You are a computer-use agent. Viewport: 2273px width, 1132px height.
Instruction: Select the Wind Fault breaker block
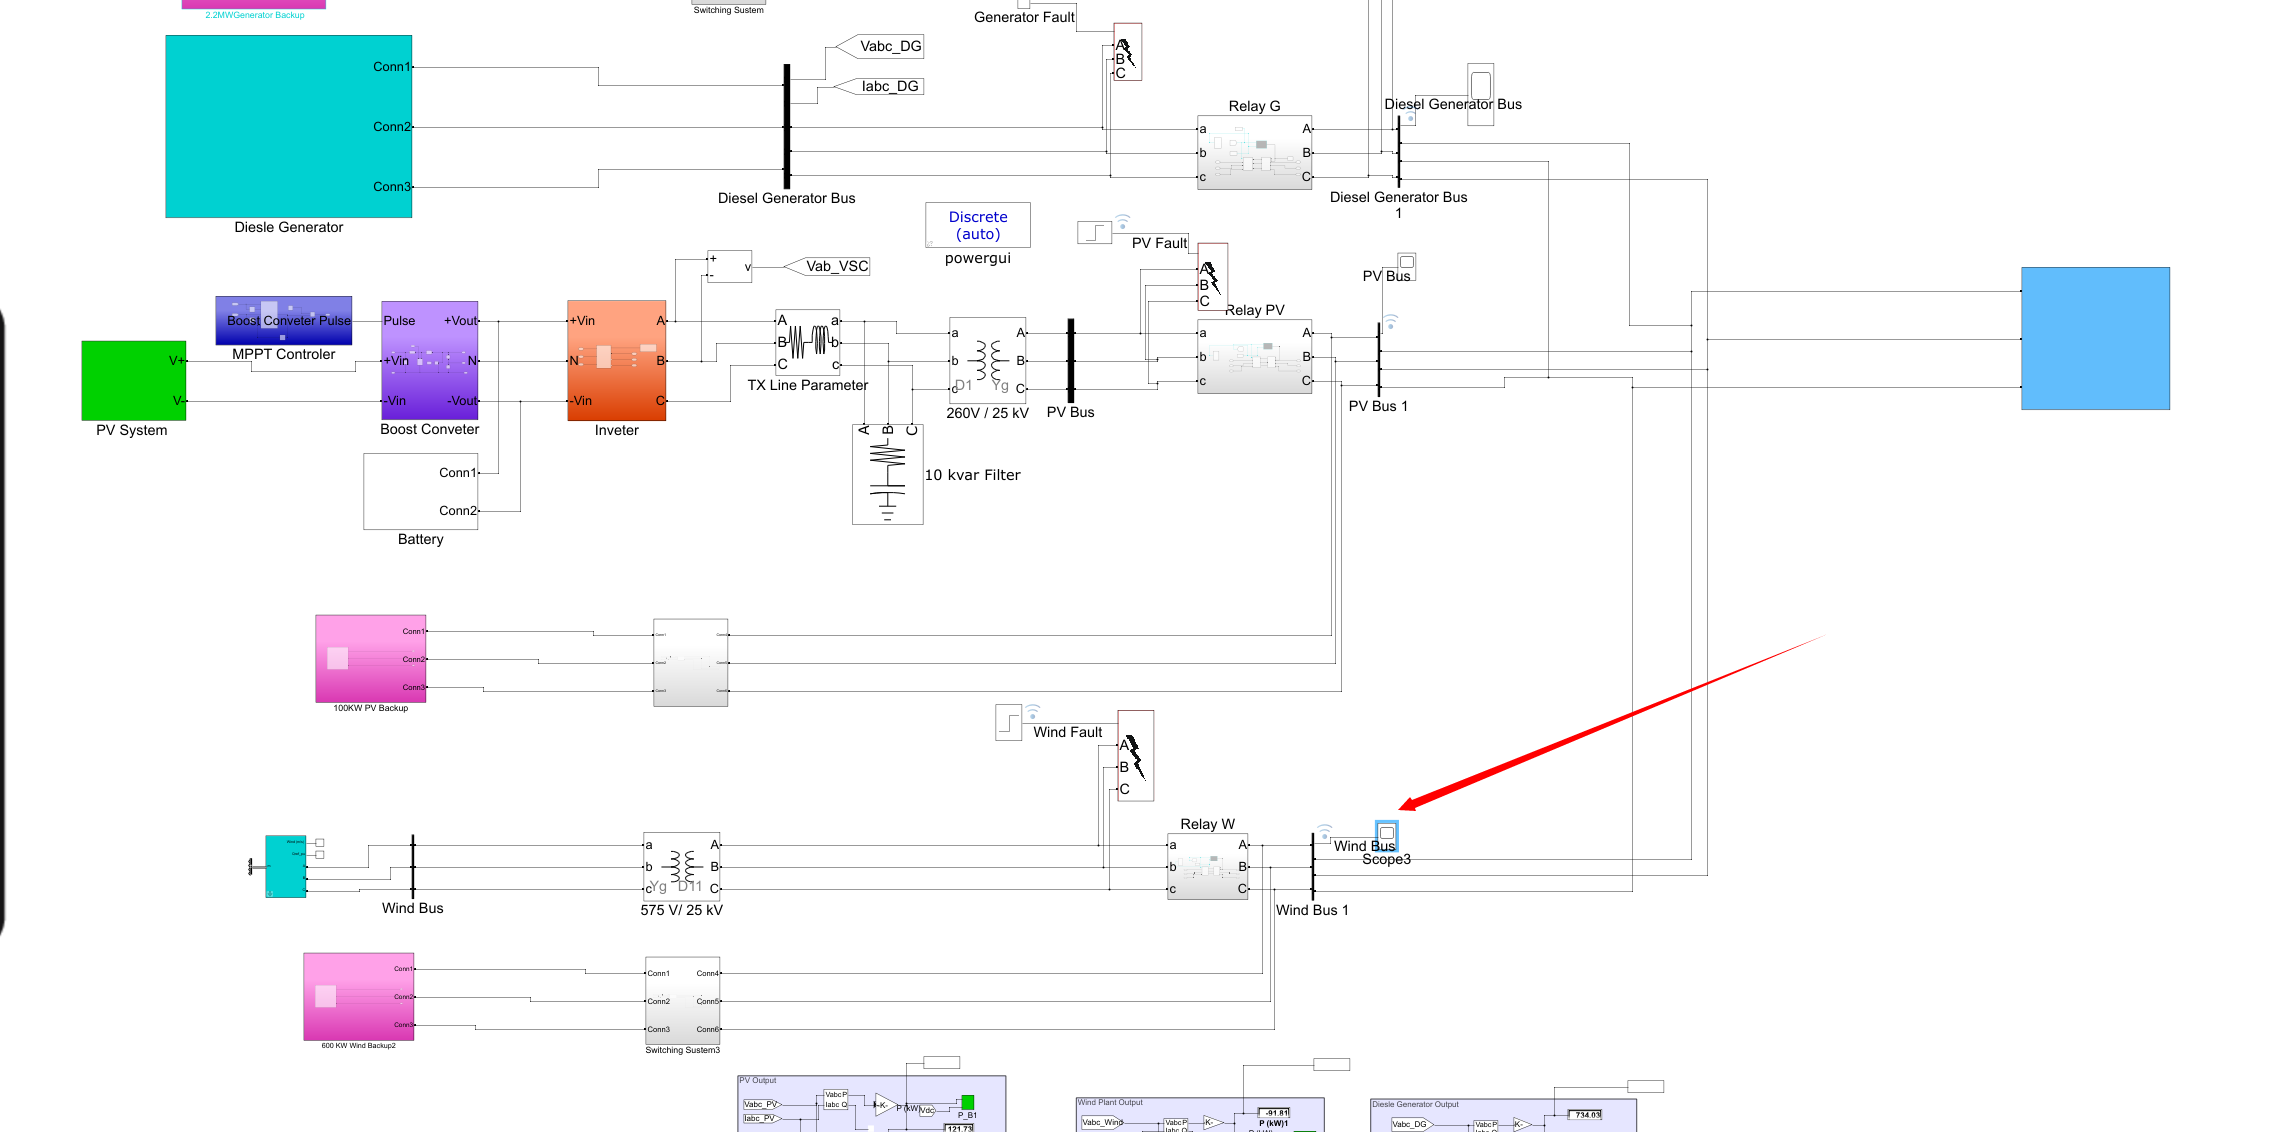coord(1135,755)
